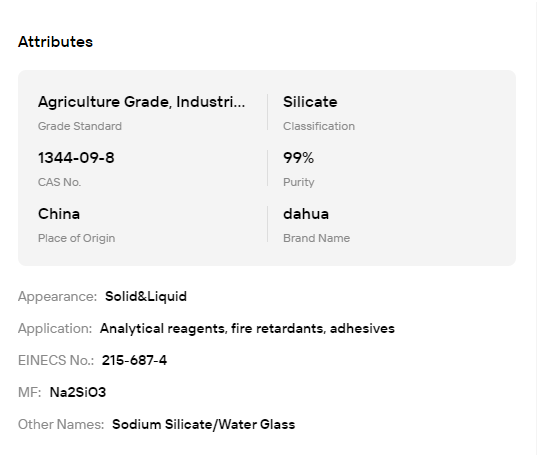Click the Appearance label

pyautogui.click(x=58, y=296)
